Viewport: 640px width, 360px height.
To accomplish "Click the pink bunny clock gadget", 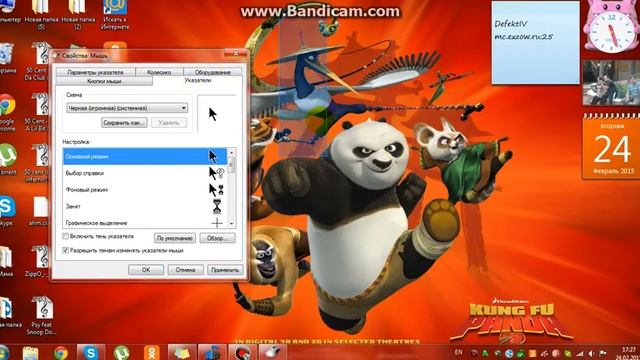I will pyautogui.click(x=611, y=27).
